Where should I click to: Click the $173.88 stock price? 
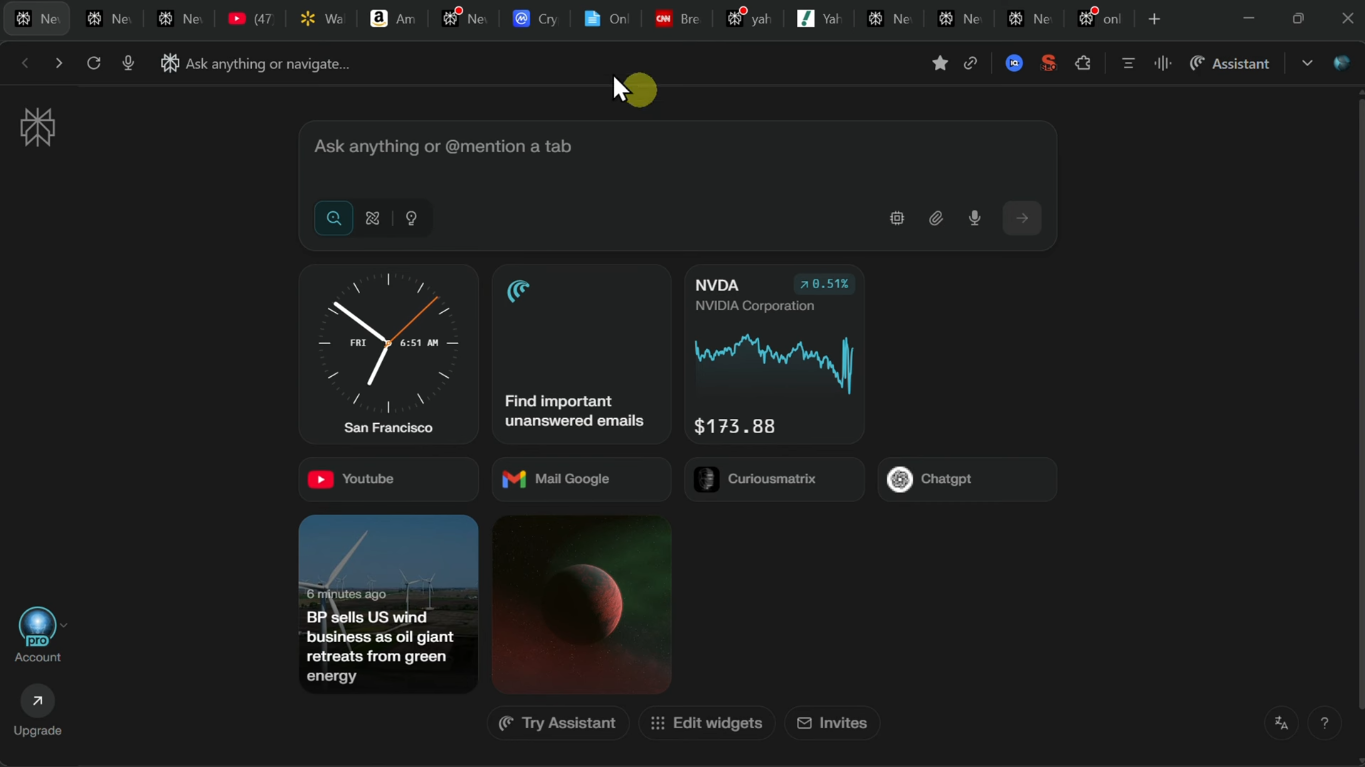point(734,426)
